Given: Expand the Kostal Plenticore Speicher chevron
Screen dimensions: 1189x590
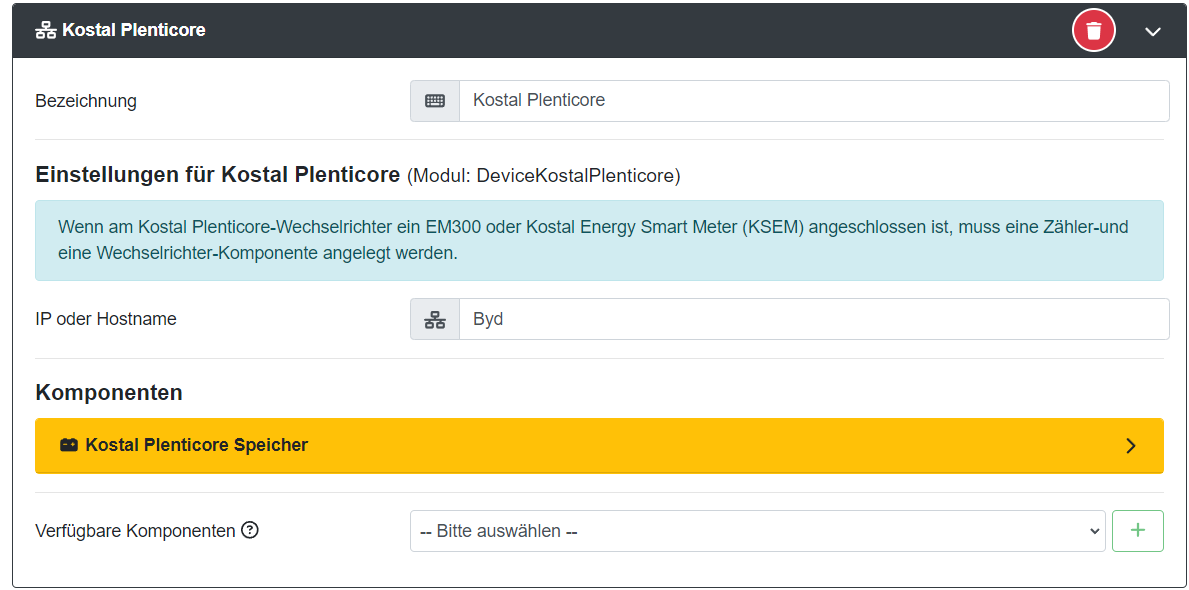Looking at the screenshot, I should [x=1131, y=446].
